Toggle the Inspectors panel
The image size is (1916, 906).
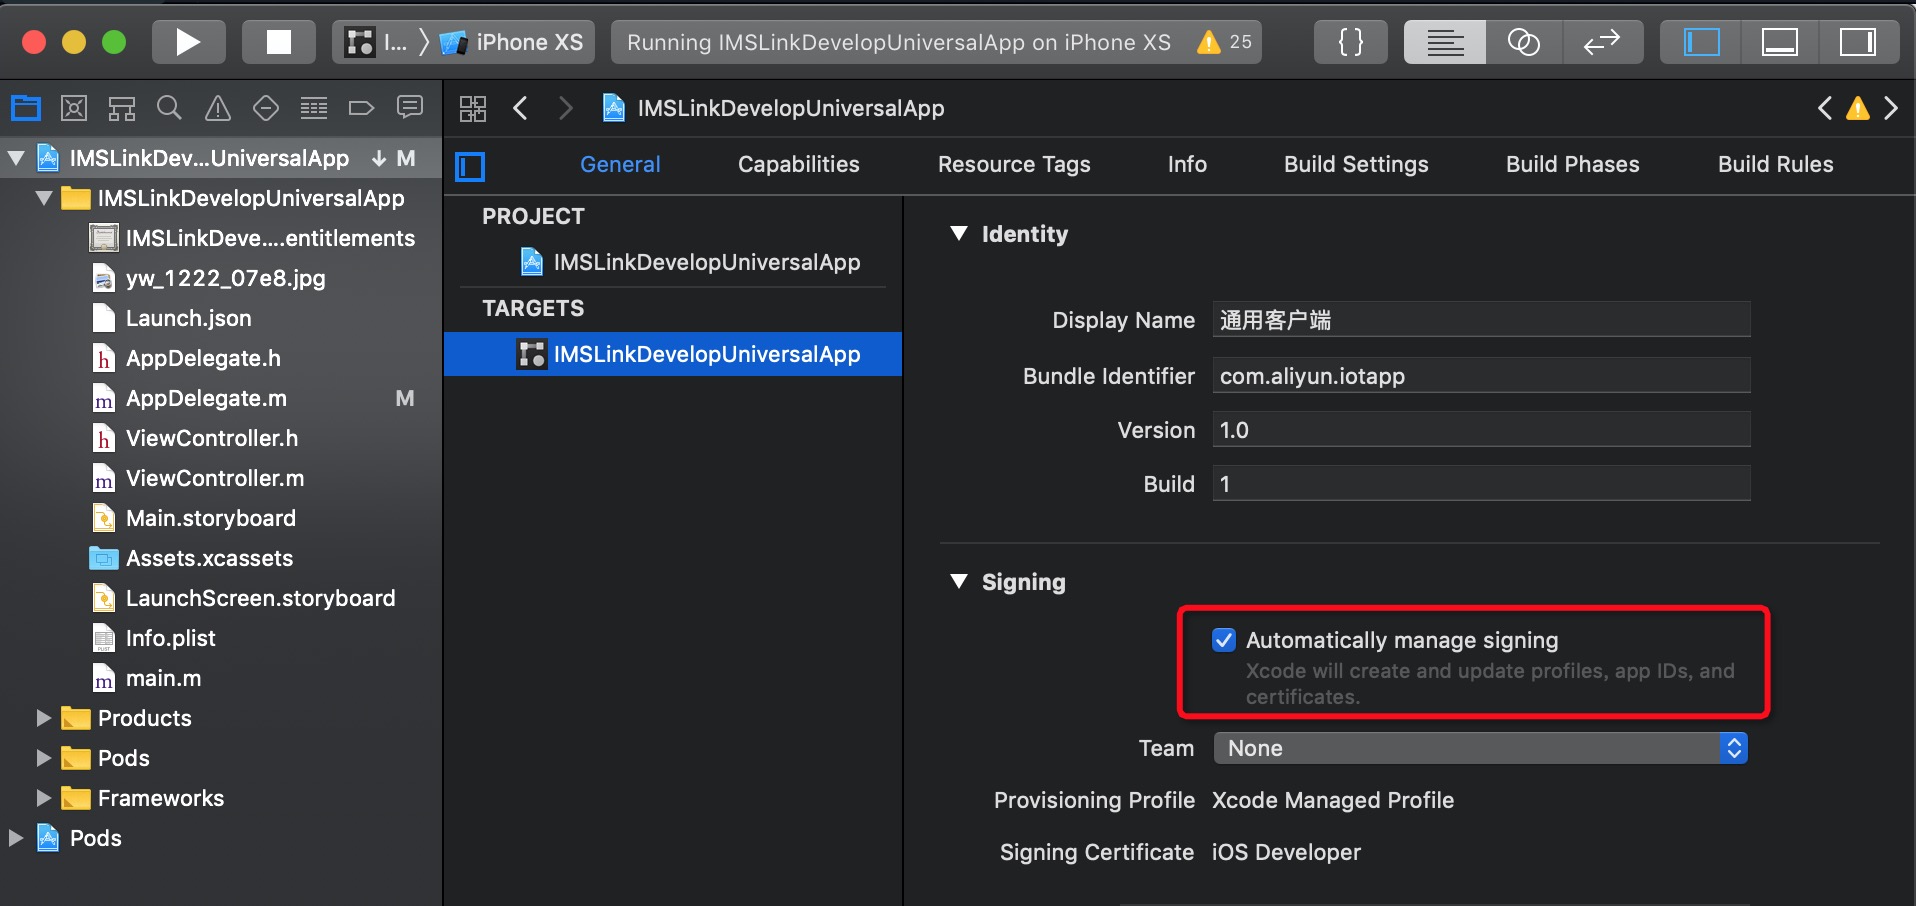click(1859, 42)
